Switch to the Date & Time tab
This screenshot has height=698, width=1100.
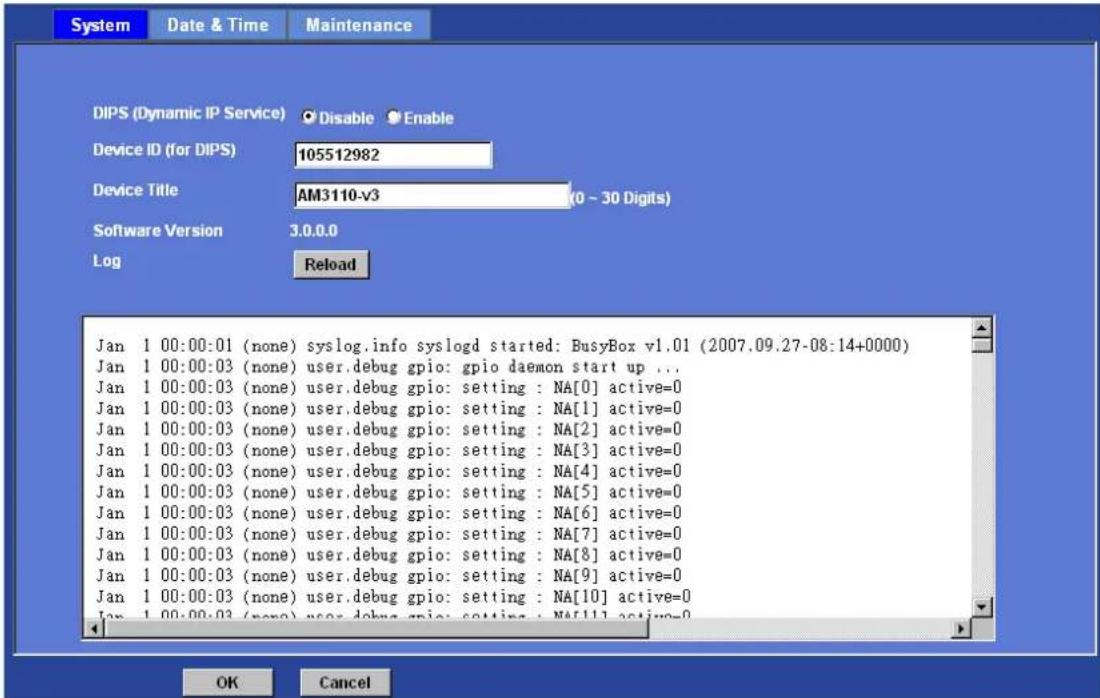pyautogui.click(x=217, y=25)
